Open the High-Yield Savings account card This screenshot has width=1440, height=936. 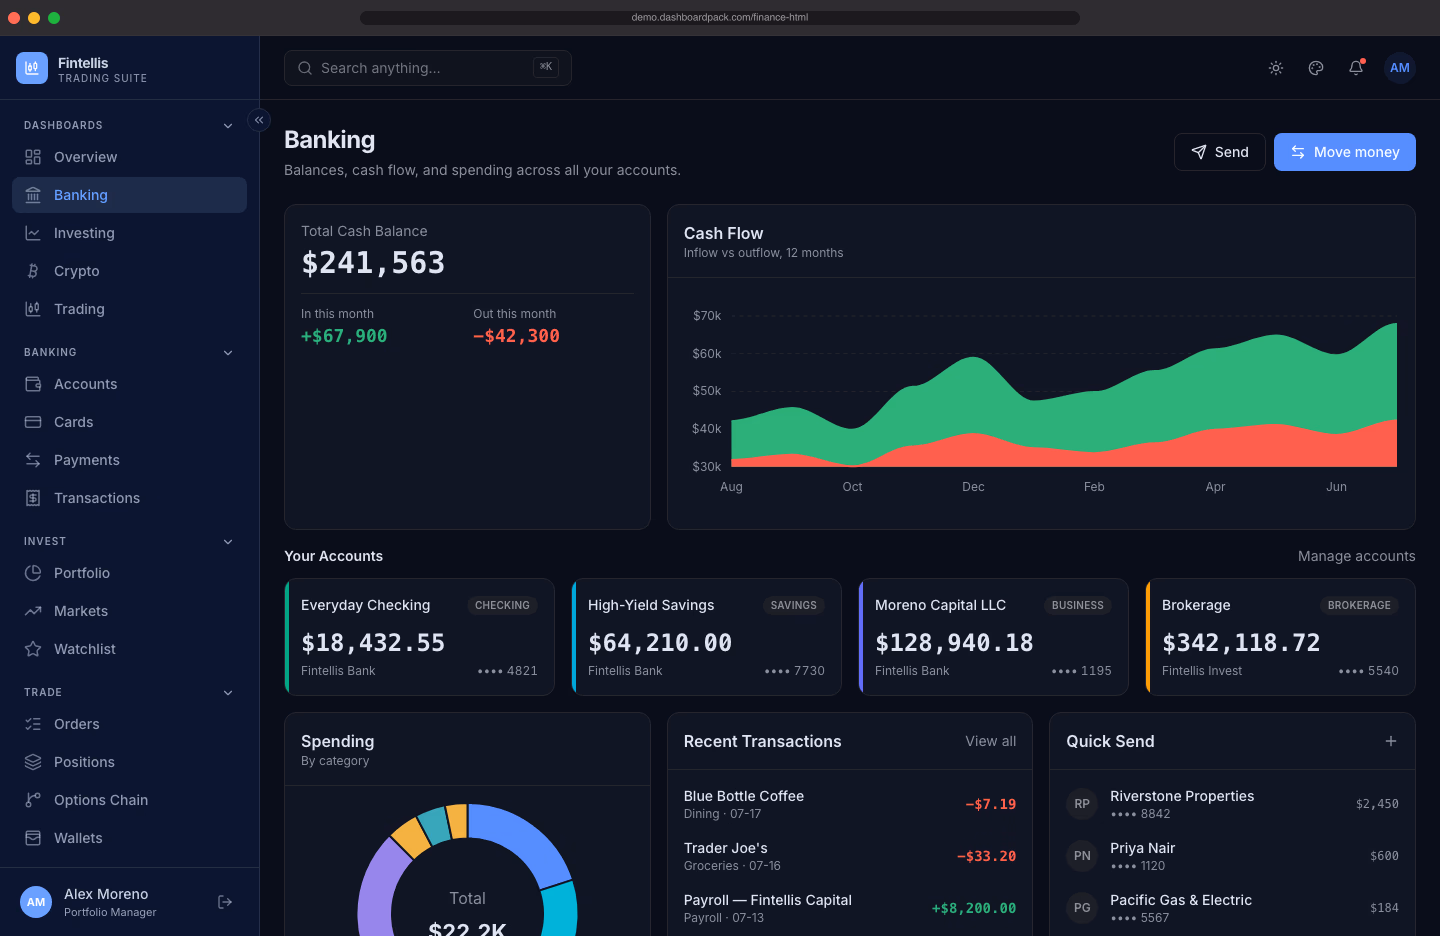pyautogui.click(x=706, y=637)
